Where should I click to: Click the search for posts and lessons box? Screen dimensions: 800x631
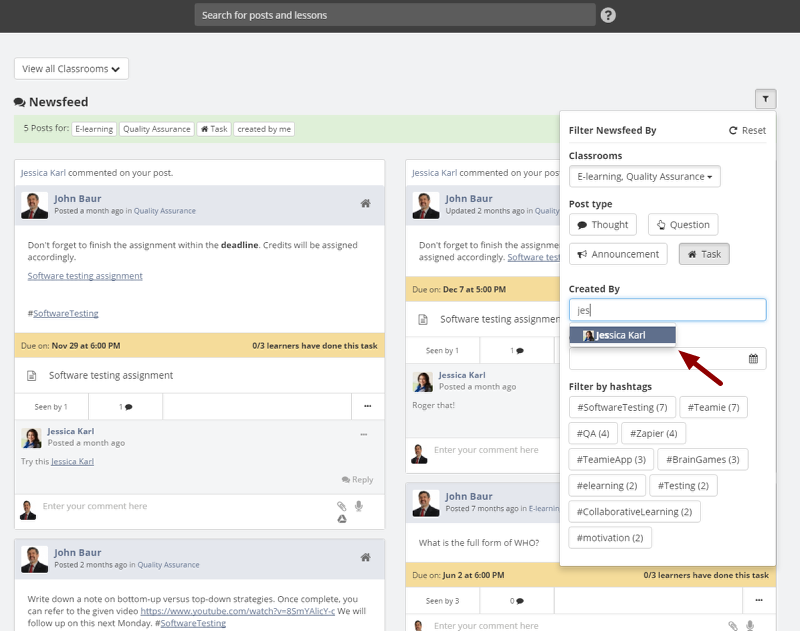click(395, 15)
